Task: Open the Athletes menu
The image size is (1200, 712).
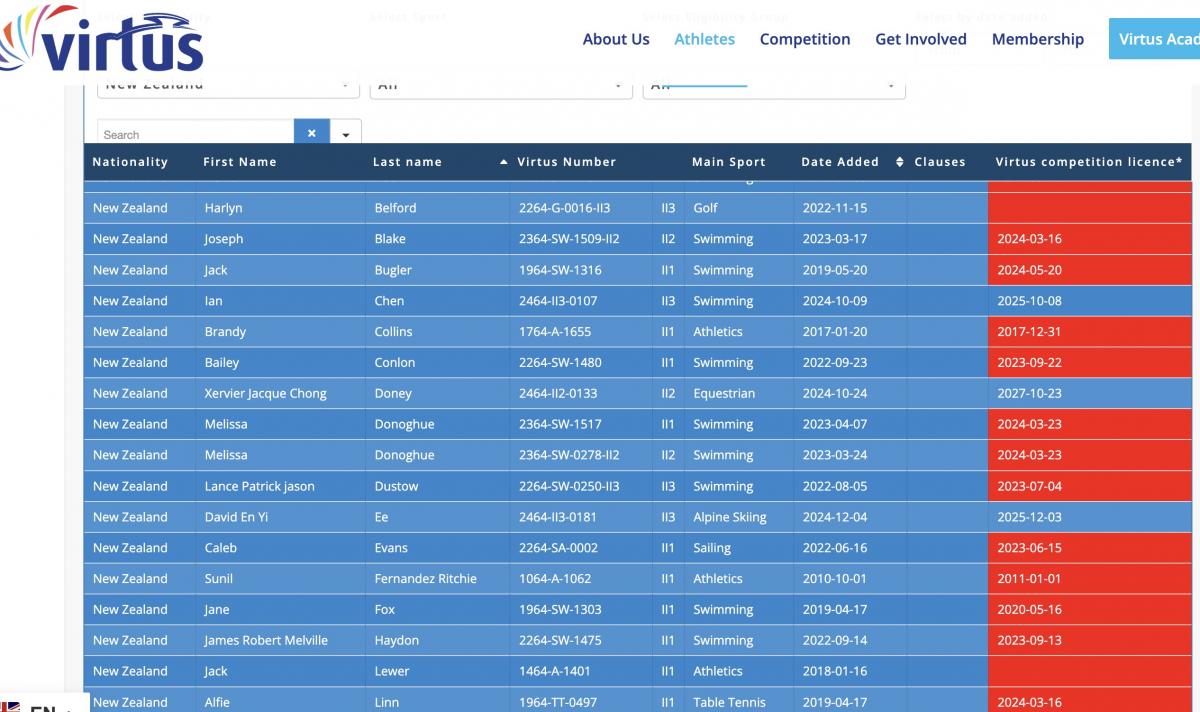Action: pos(704,39)
